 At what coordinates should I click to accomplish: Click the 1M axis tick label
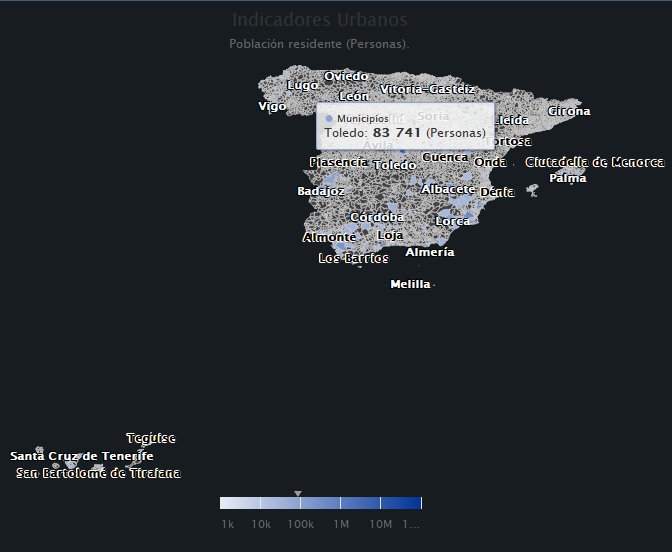[x=341, y=524]
